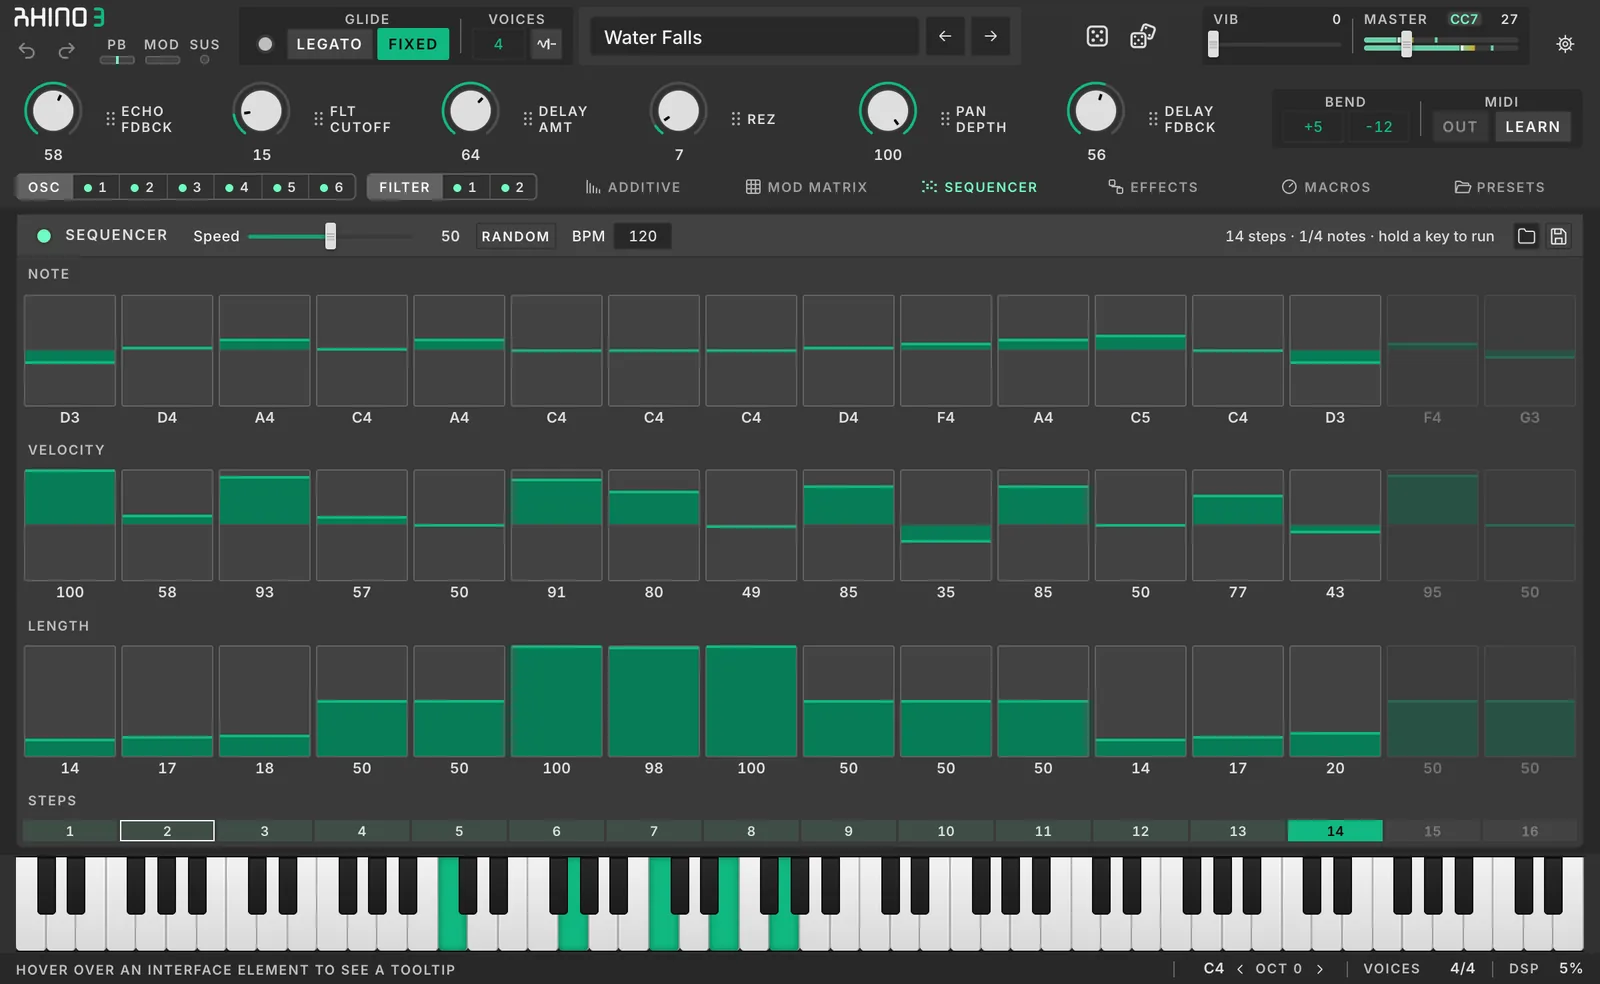Toggle the SUS indicator
1600x984 pixels.
[x=204, y=60]
